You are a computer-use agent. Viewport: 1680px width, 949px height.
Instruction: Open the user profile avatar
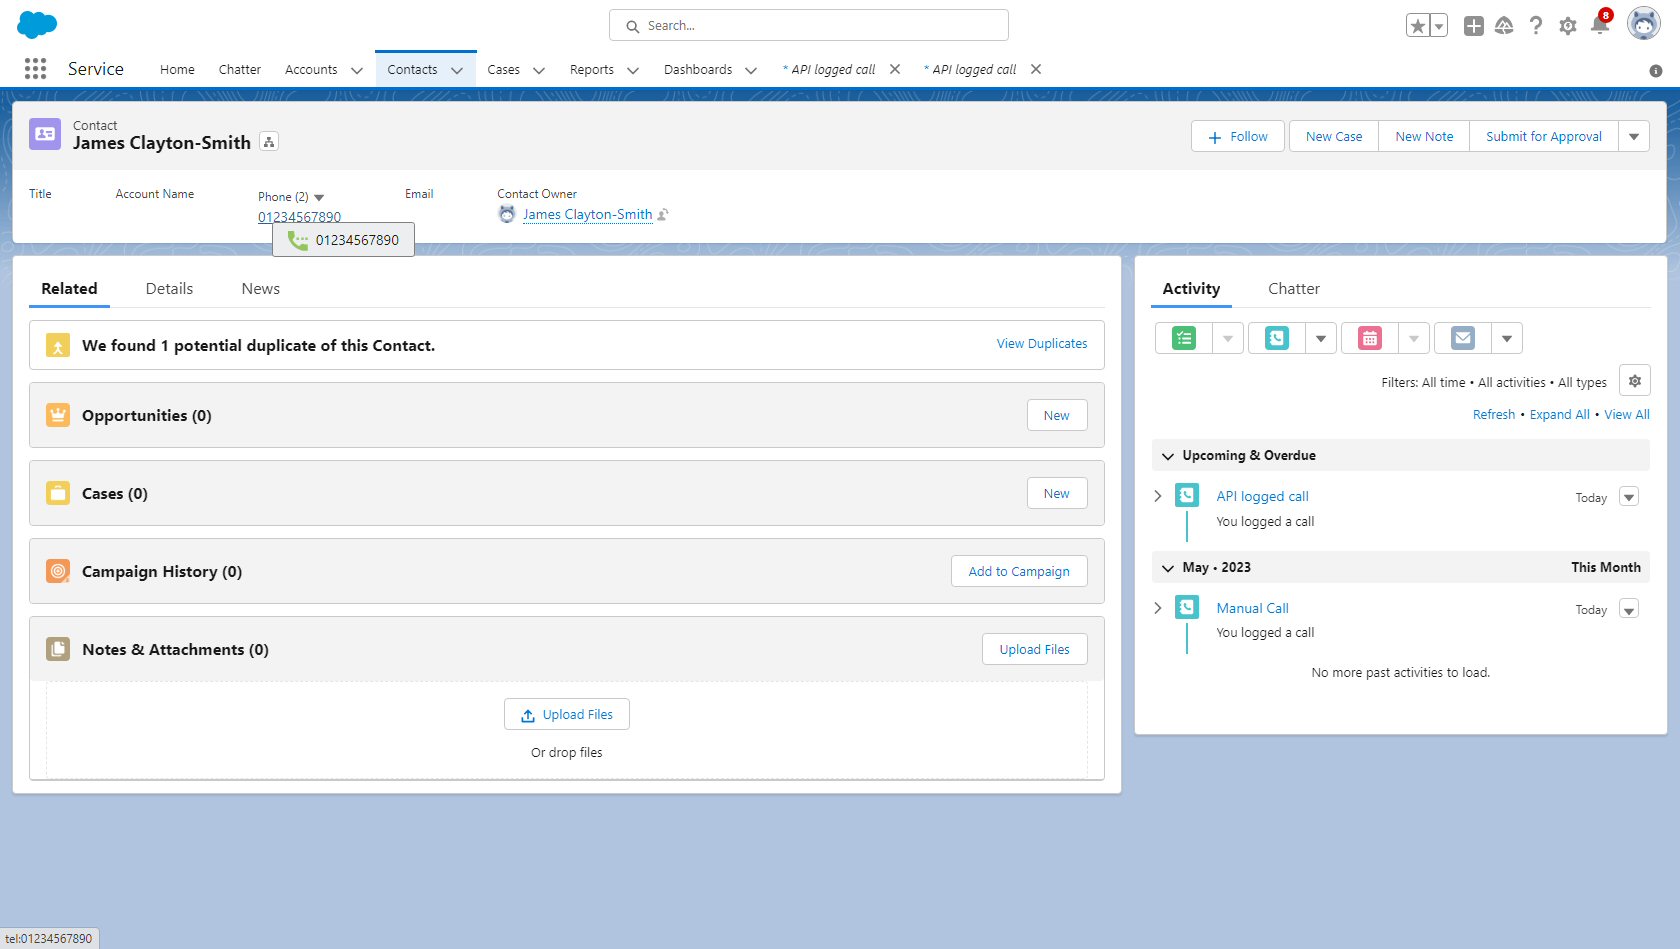1644,24
